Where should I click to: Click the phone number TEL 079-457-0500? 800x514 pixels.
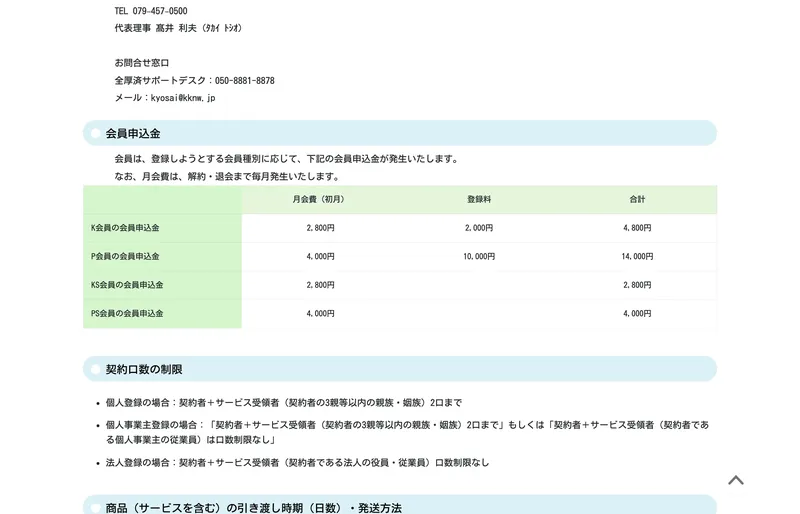tap(151, 11)
